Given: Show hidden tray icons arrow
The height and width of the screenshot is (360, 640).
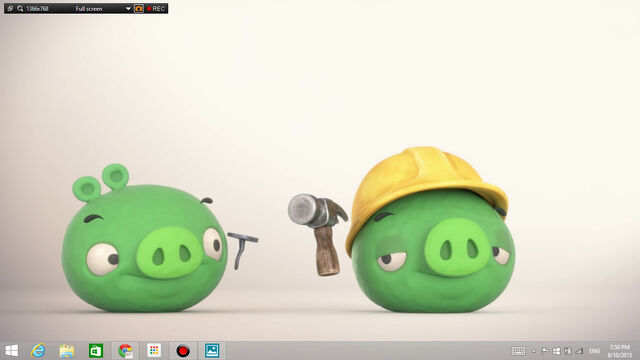Looking at the screenshot, I should [x=533, y=351].
